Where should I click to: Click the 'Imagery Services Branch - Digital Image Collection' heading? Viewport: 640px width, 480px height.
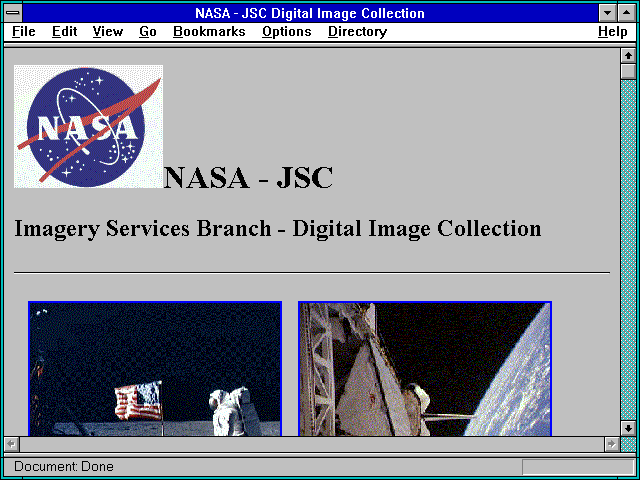pyautogui.click(x=278, y=229)
